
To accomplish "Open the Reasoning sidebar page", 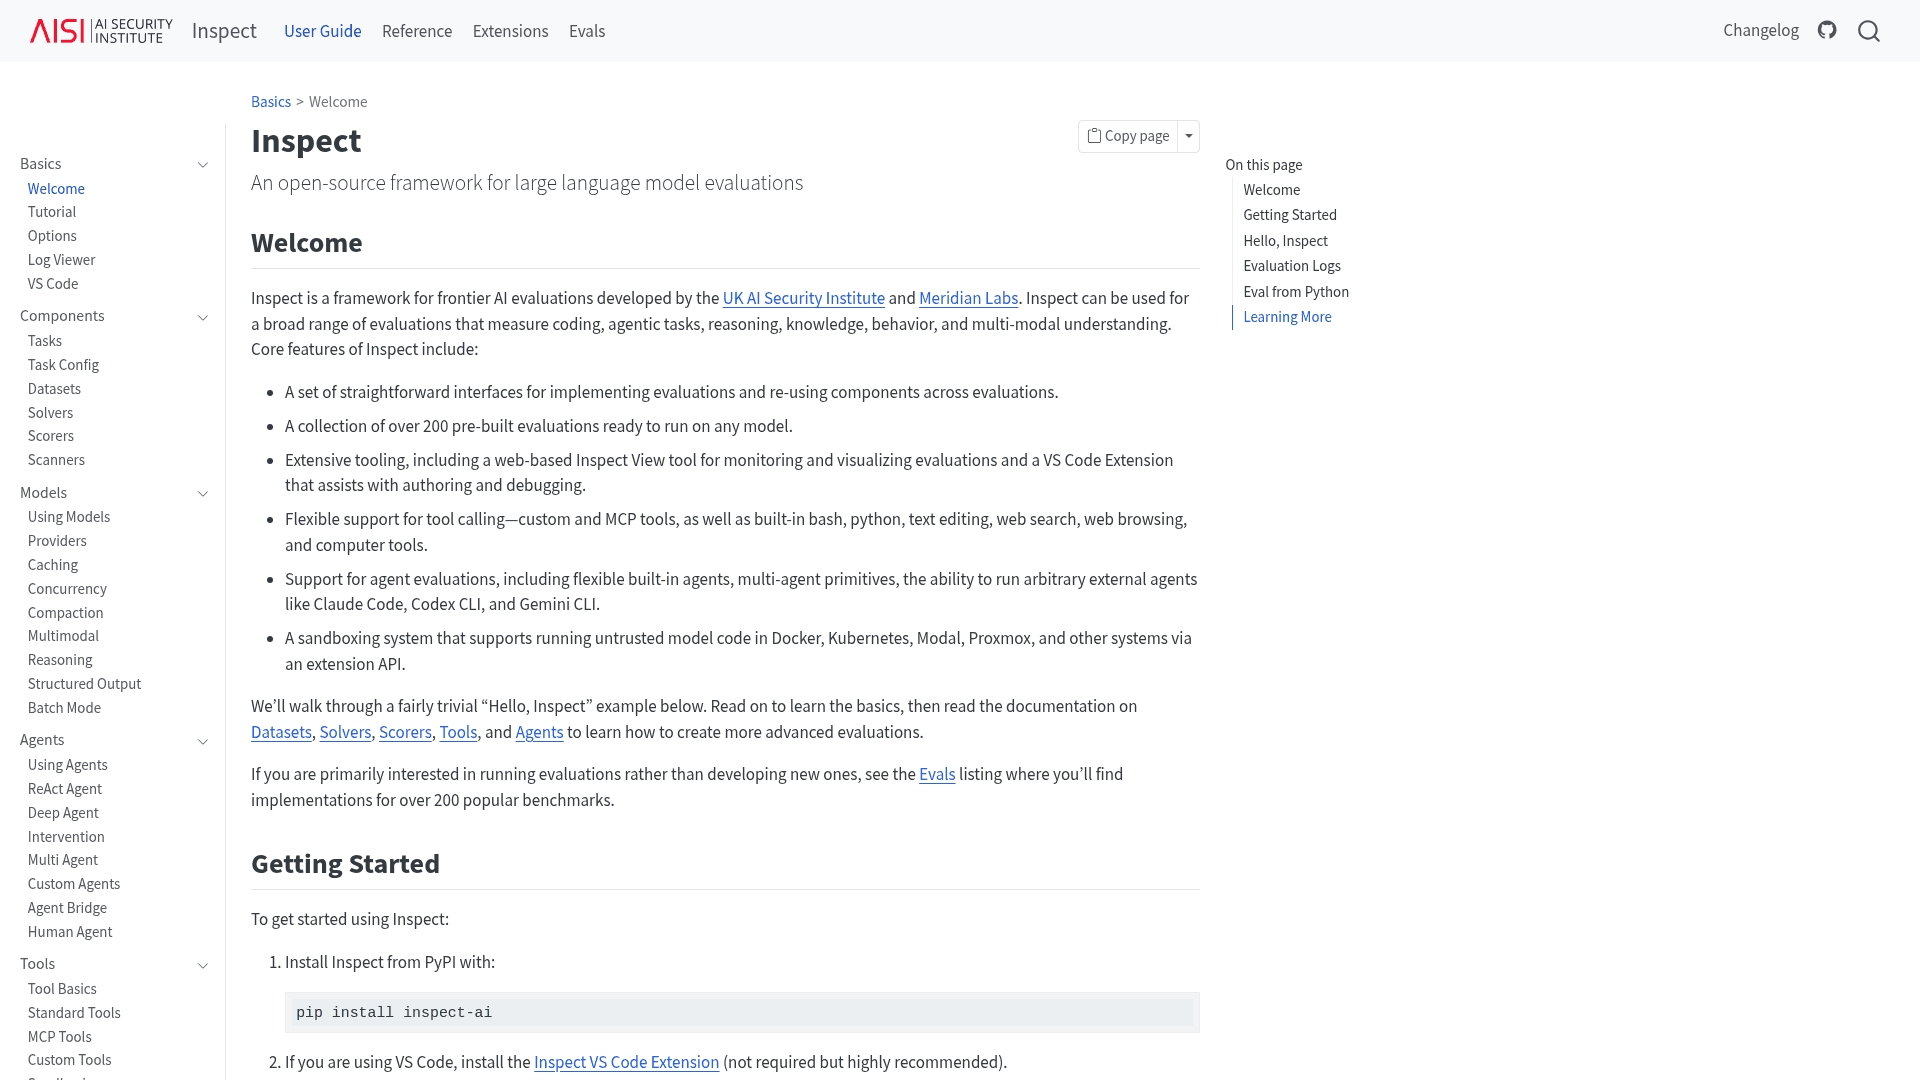I will (60, 660).
